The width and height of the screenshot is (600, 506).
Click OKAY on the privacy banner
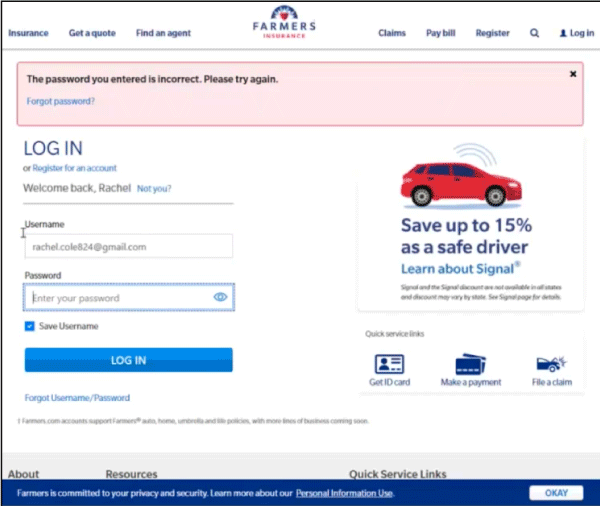(x=556, y=493)
